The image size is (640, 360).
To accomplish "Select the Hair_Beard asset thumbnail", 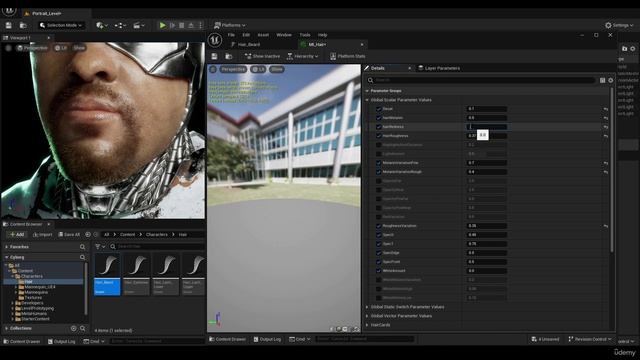I will [x=107, y=273].
